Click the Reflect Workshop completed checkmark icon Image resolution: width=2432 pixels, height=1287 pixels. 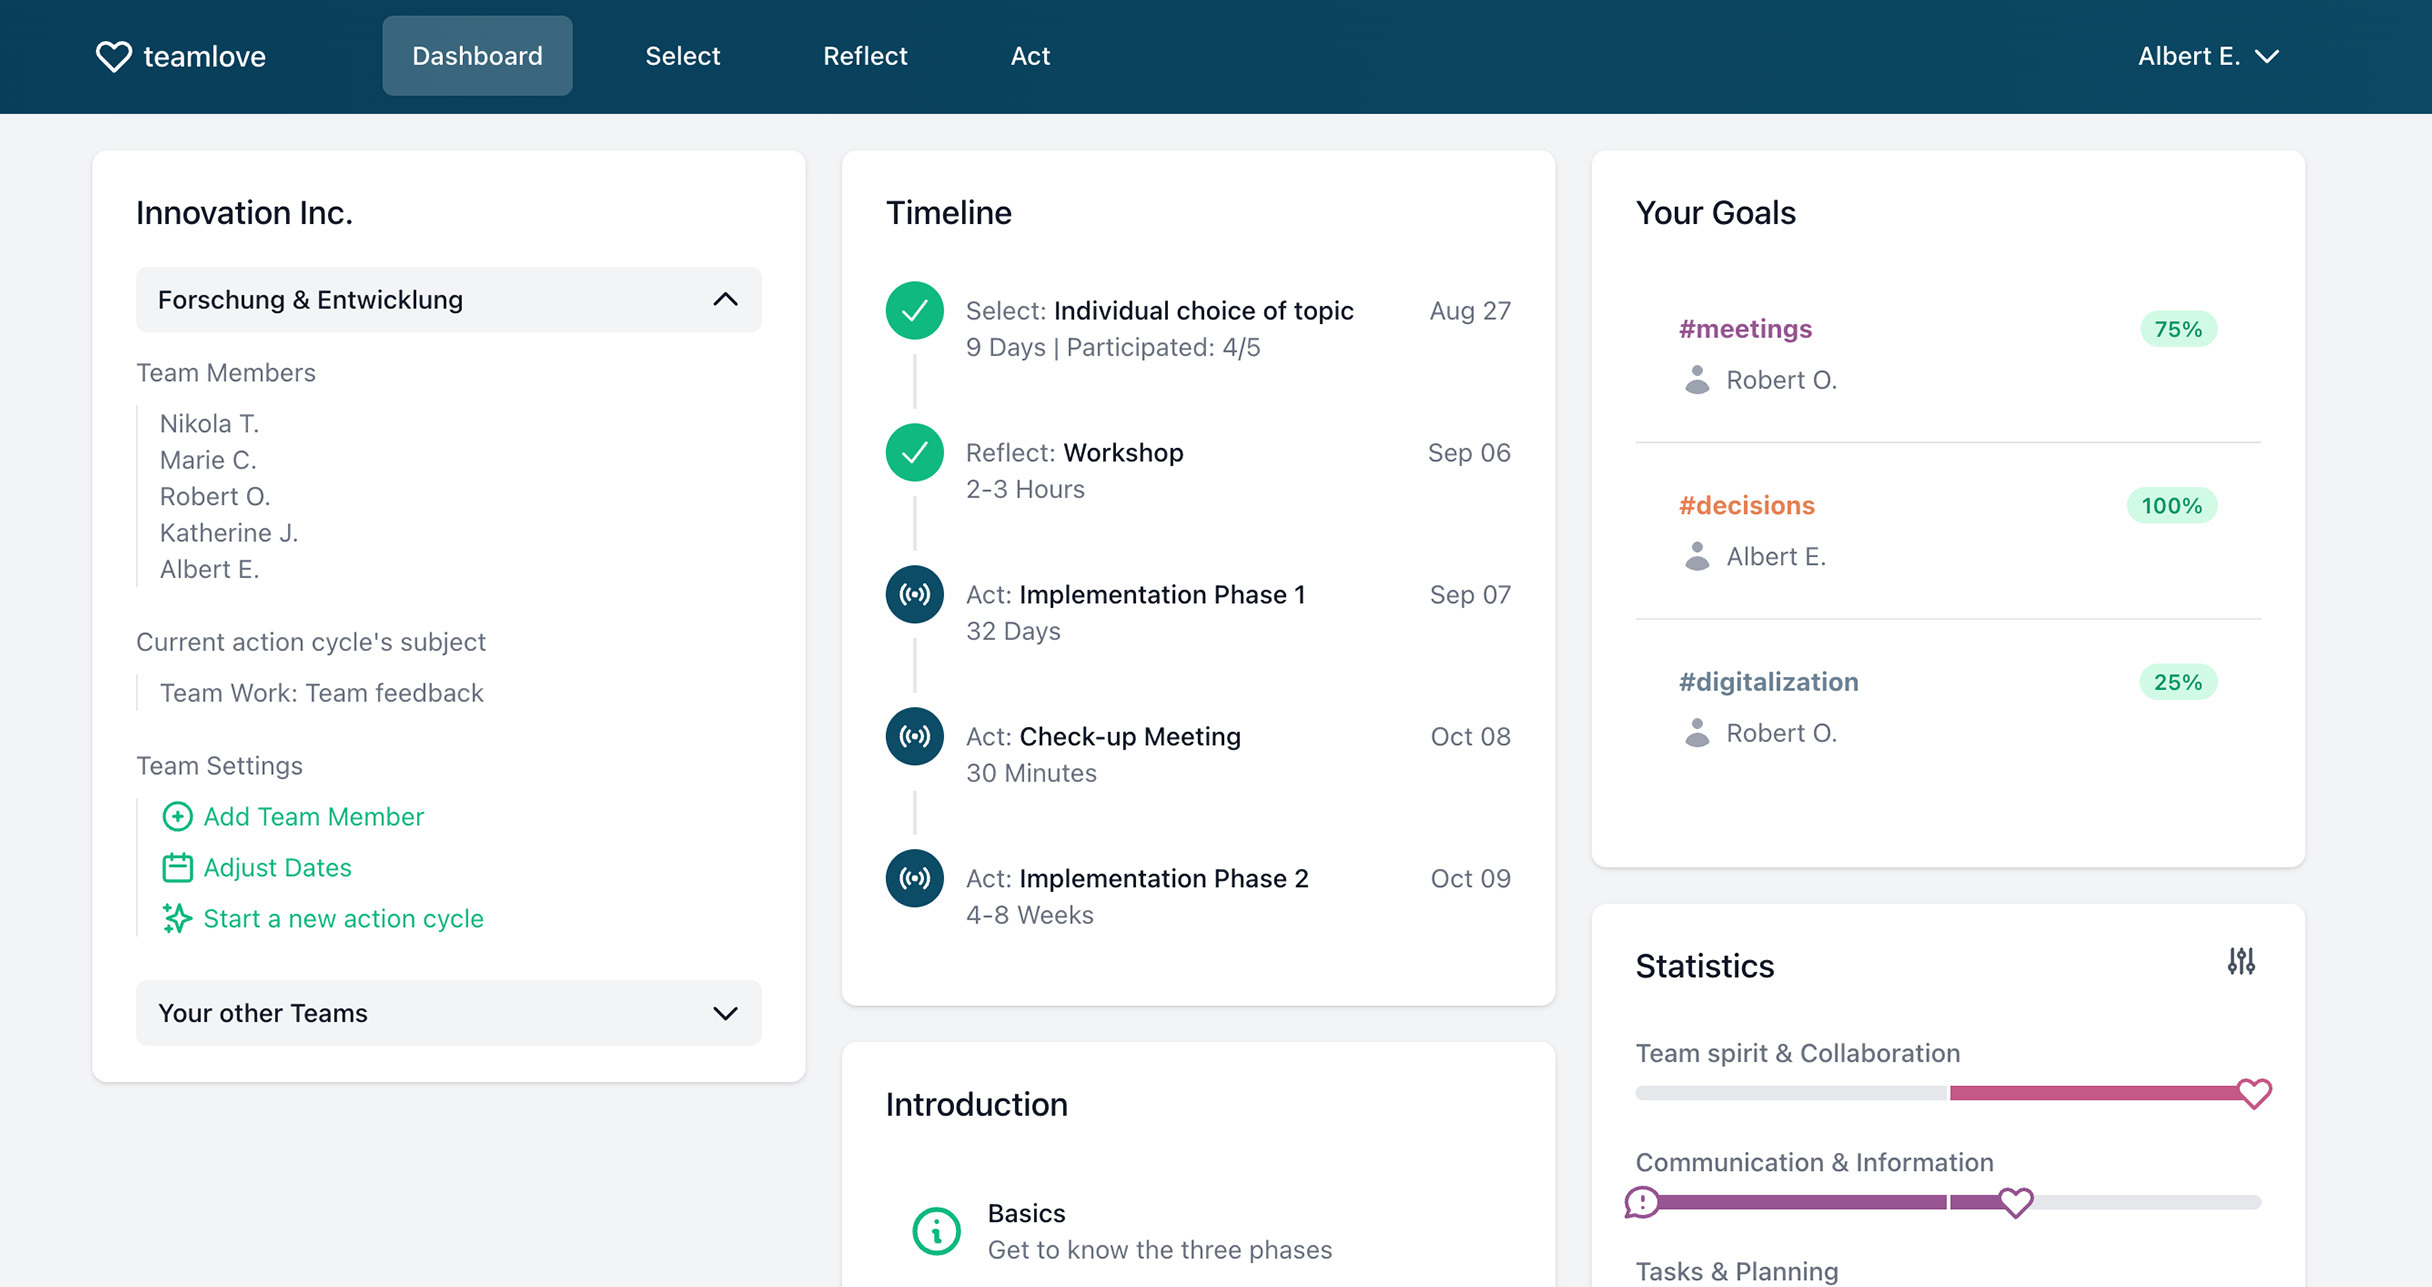click(913, 452)
